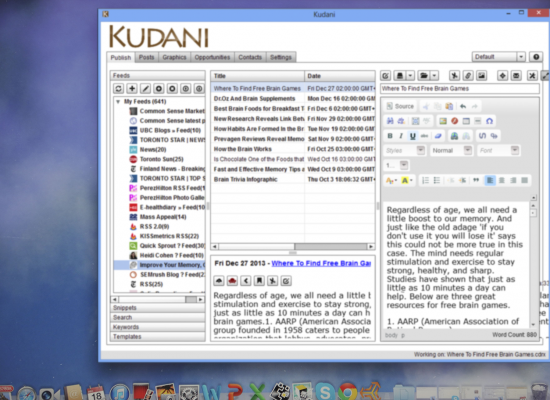The width and height of the screenshot is (550, 400).
Task: Open the text color picker
Action: coord(391,180)
